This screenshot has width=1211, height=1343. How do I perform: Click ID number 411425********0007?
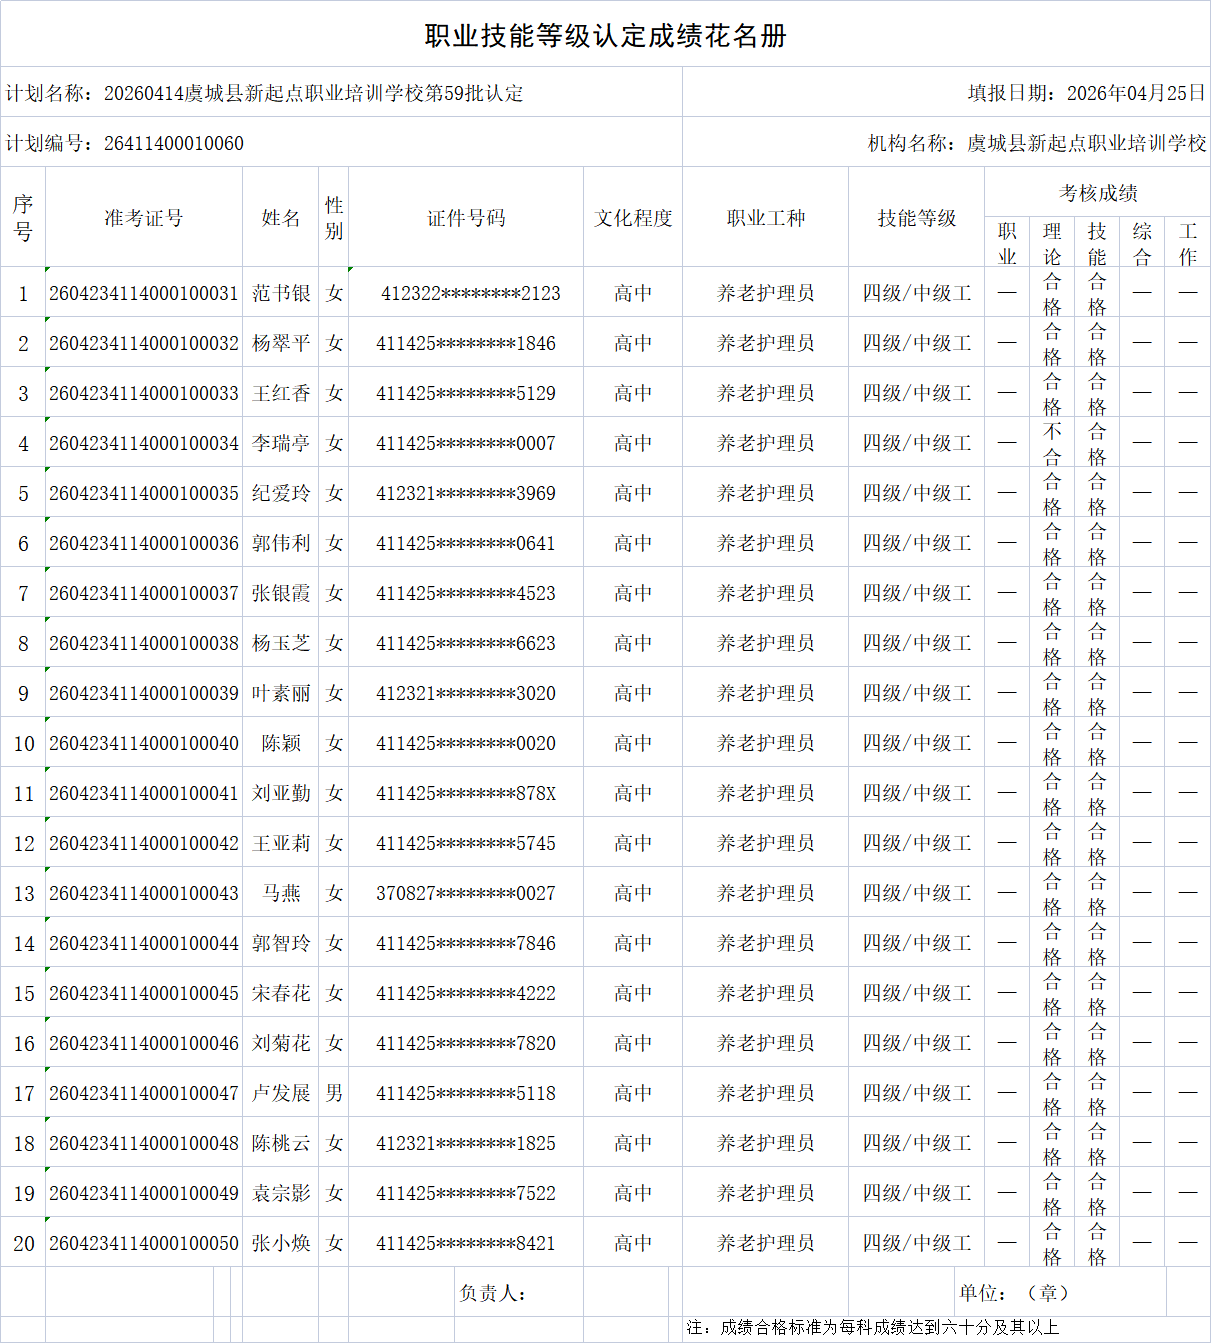466,443
